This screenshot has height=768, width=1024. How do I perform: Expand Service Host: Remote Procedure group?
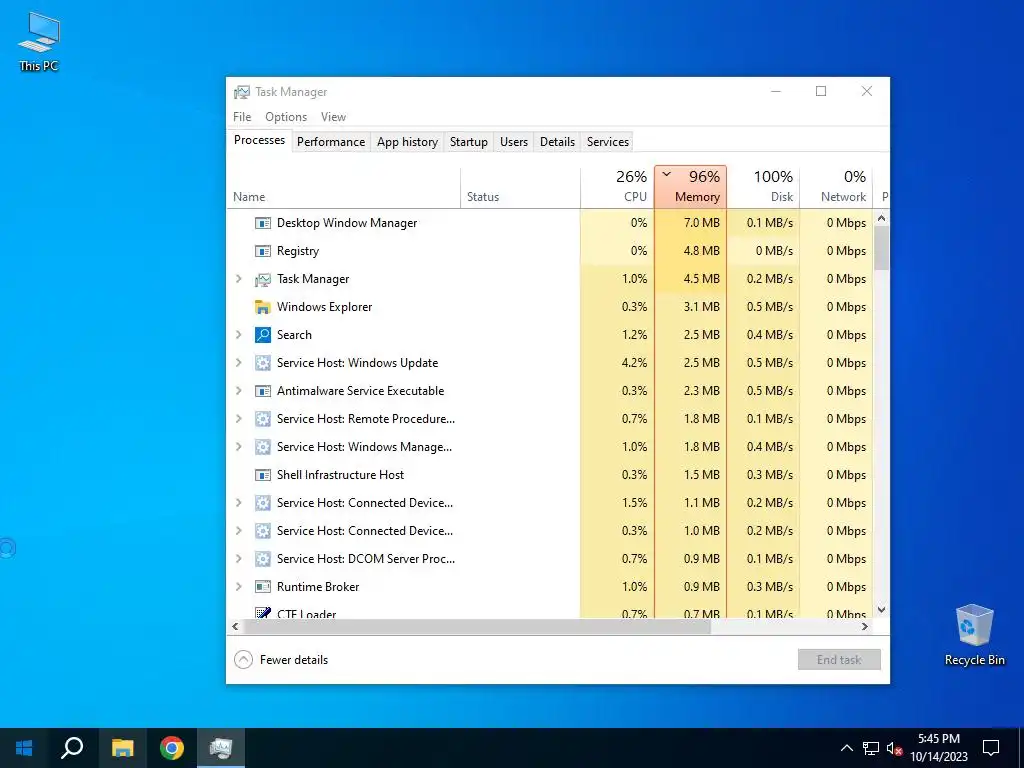239,419
